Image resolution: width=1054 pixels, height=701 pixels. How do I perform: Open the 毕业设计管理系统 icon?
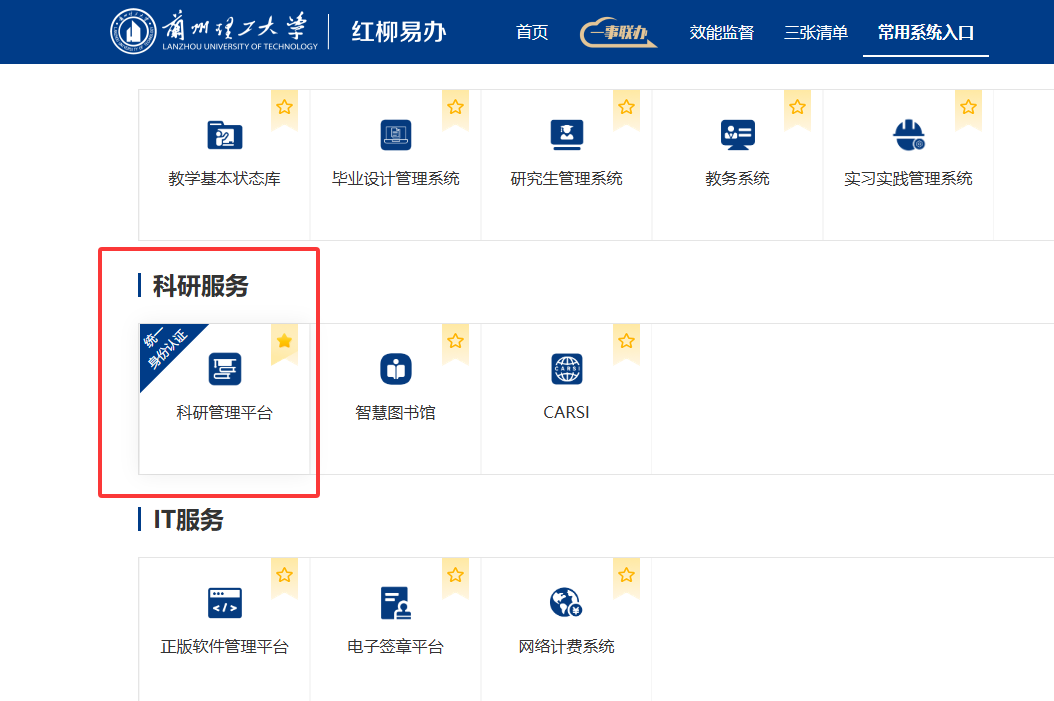(x=396, y=135)
